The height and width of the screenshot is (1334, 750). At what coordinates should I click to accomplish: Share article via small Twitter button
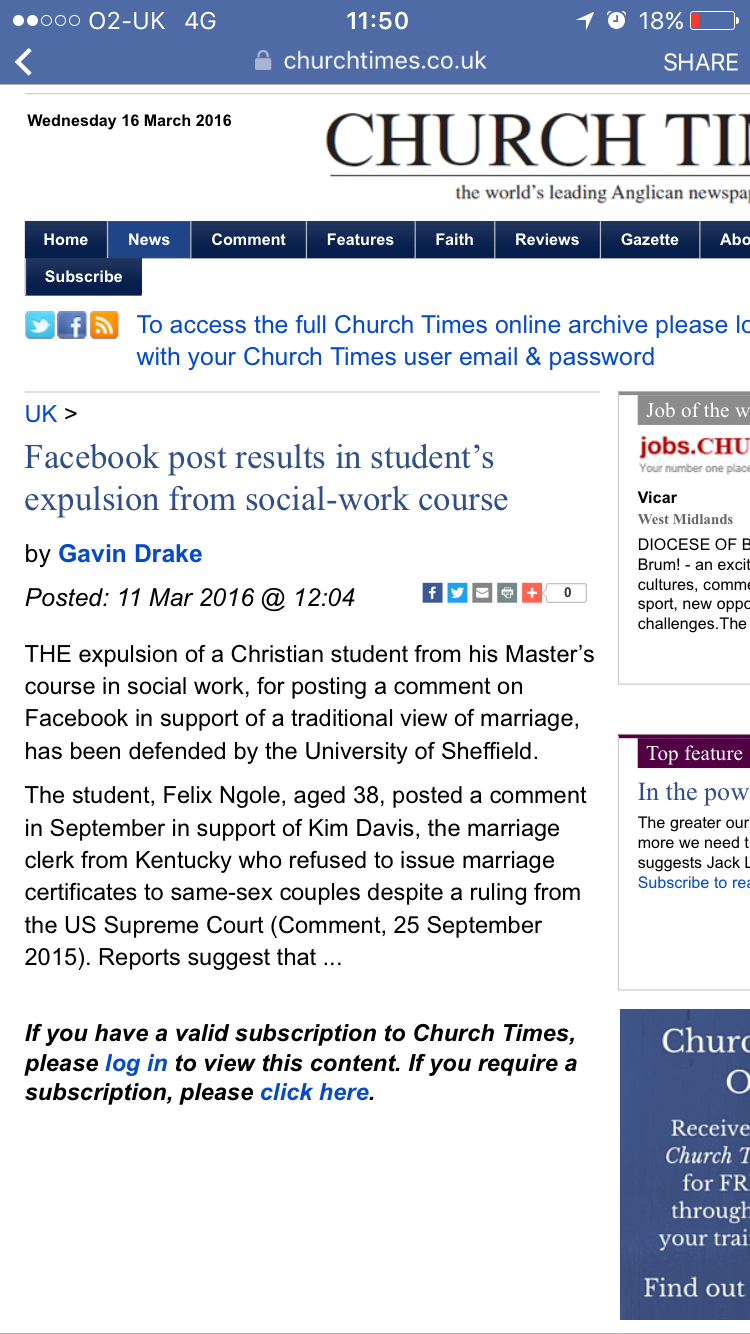coord(457,593)
